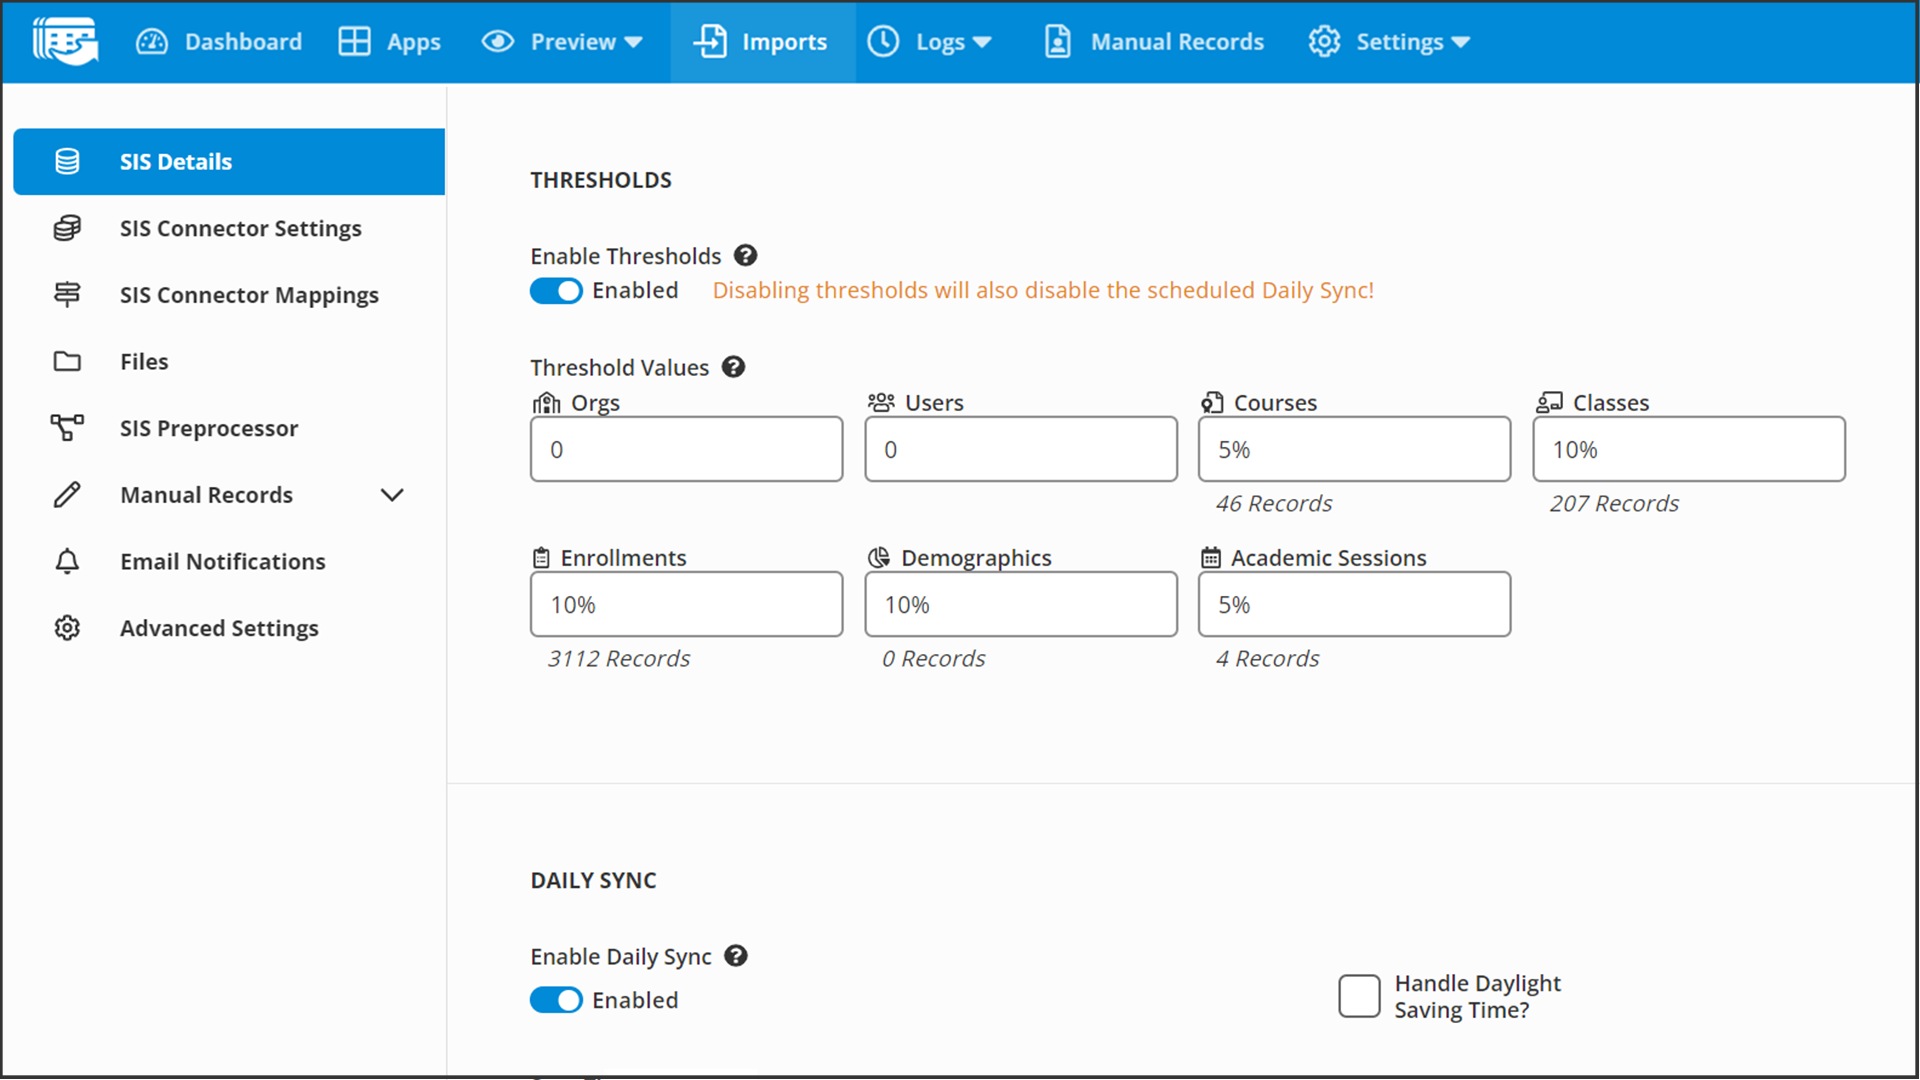Turn off the Enable Daily Sync toggle
The height and width of the screenshot is (1080, 1920).
(x=556, y=1000)
